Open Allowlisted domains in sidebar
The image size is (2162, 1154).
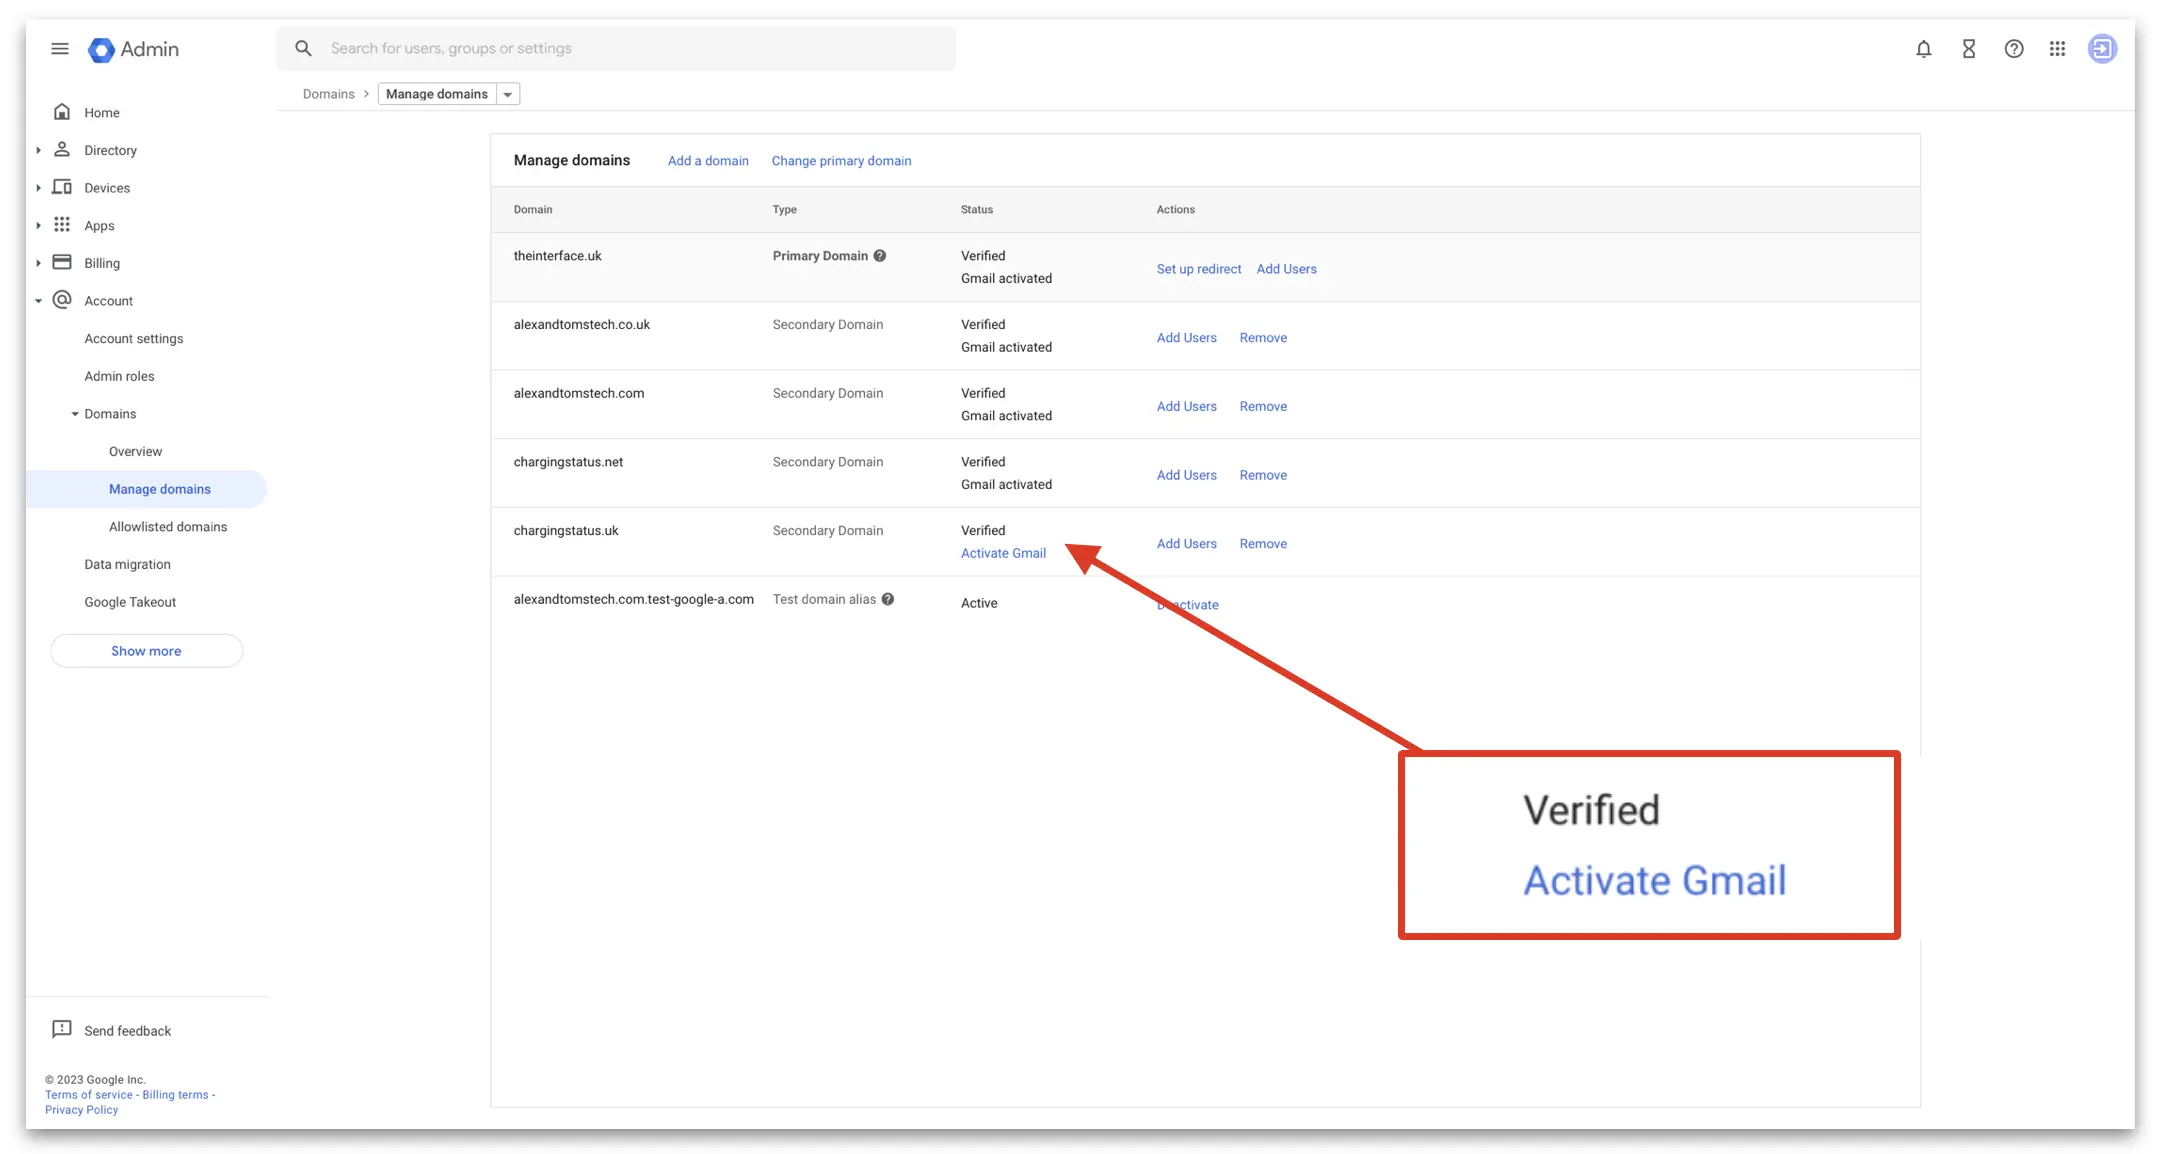click(168, 527)
